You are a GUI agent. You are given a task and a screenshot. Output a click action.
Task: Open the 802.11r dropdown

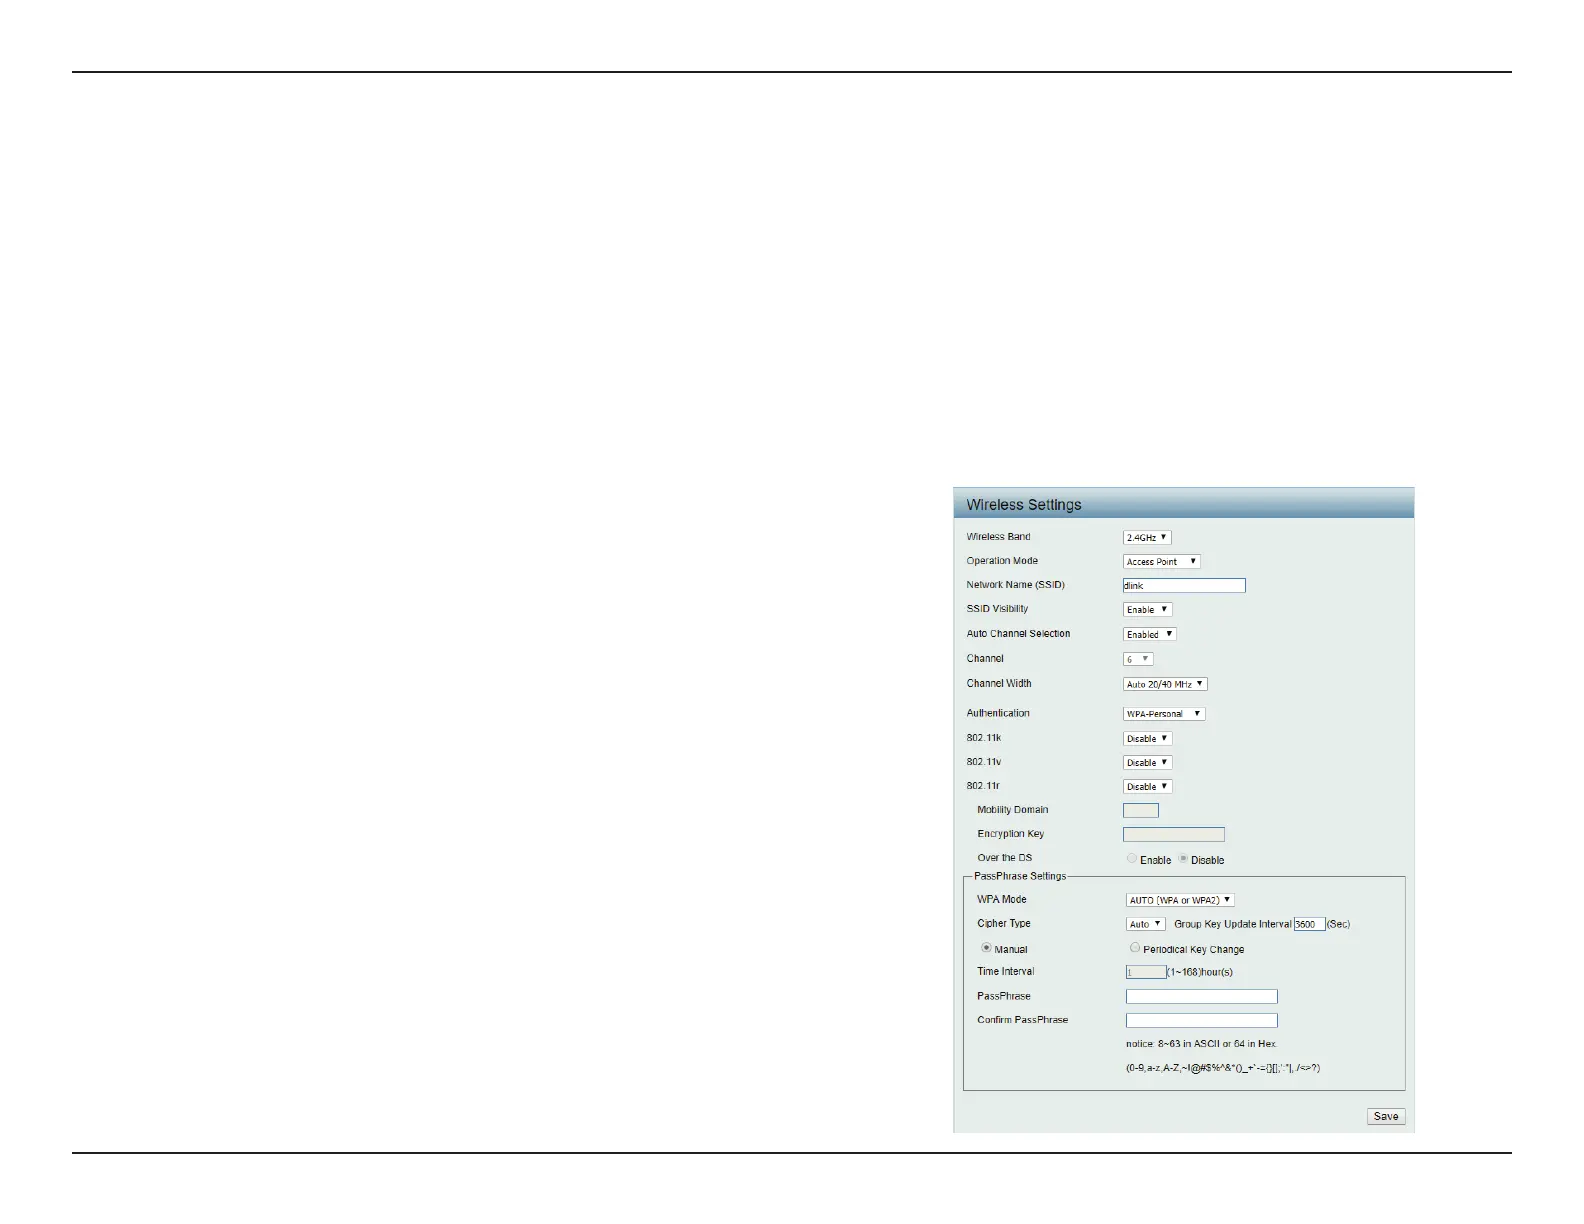point(1147,786)
